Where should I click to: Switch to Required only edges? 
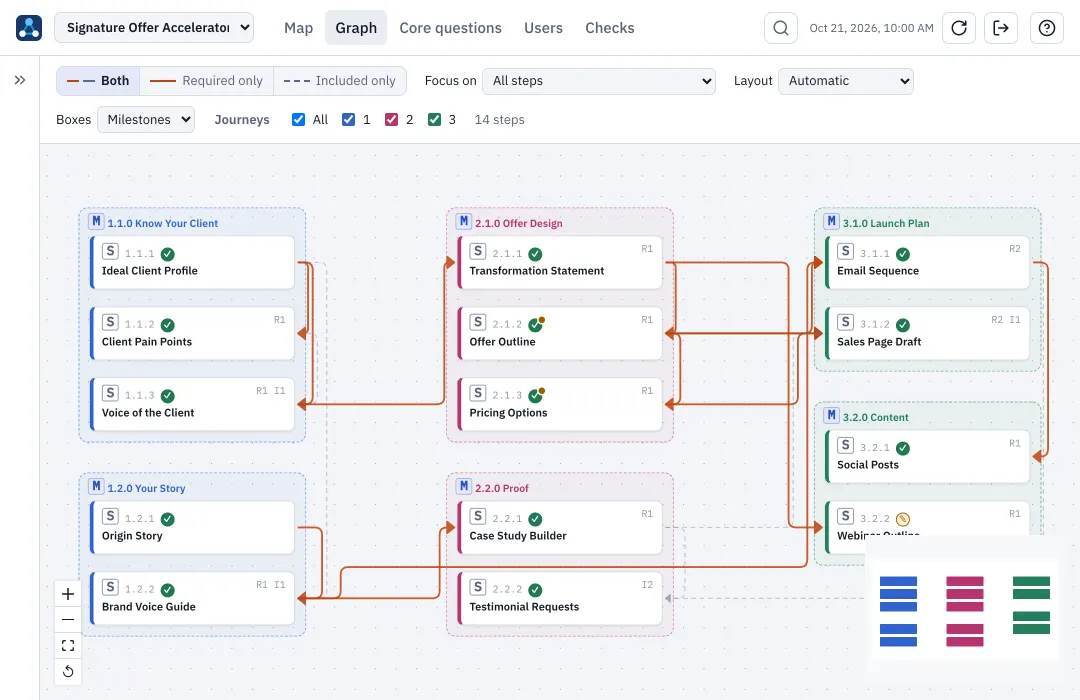(x=207, y=81)
